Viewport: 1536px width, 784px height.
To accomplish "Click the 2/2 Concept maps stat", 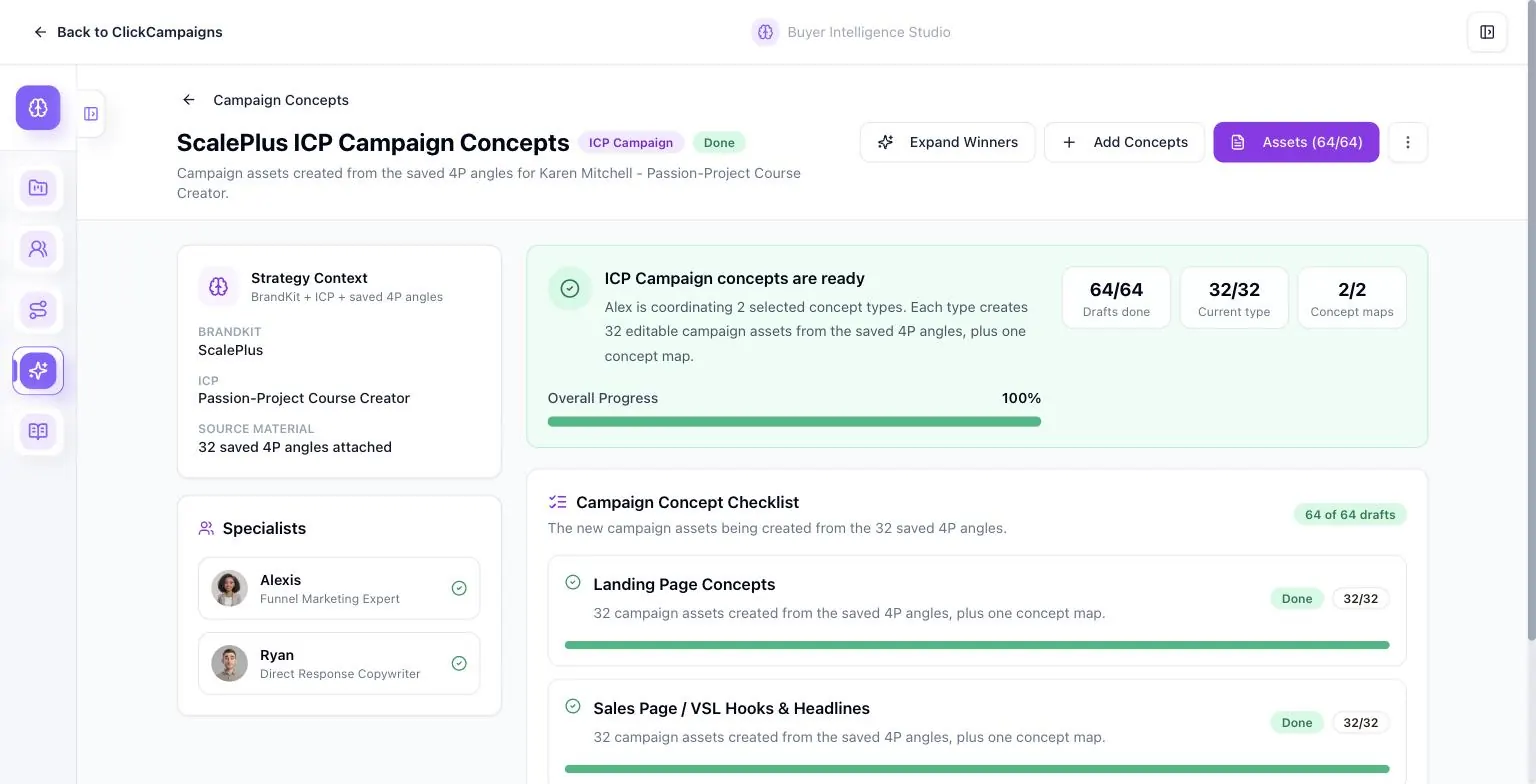I will point(1352,298).
